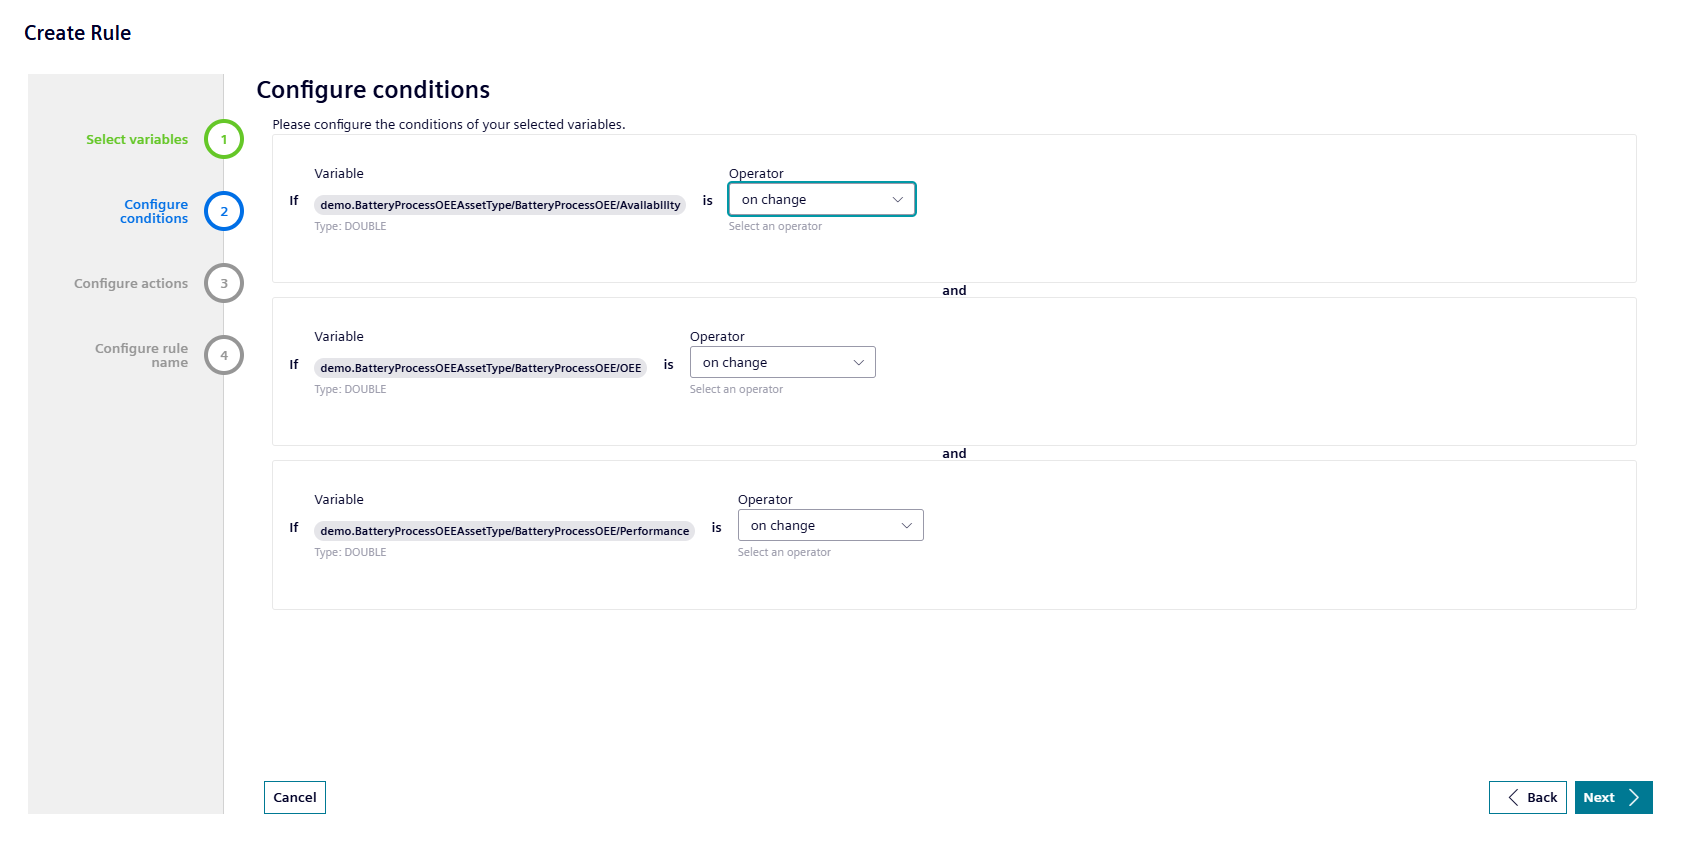Click the chevron arrow in Next button
Screen dimensions: 1694x842
pyautogui.click(x=1634, y=797)
